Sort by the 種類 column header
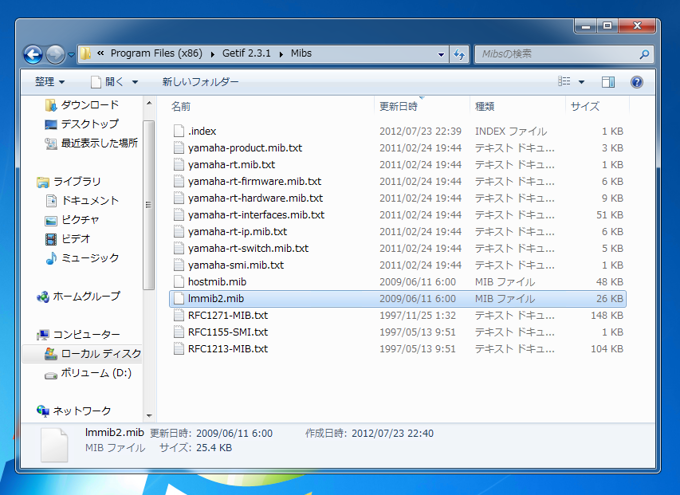680x495 pixels. point(484,106)
